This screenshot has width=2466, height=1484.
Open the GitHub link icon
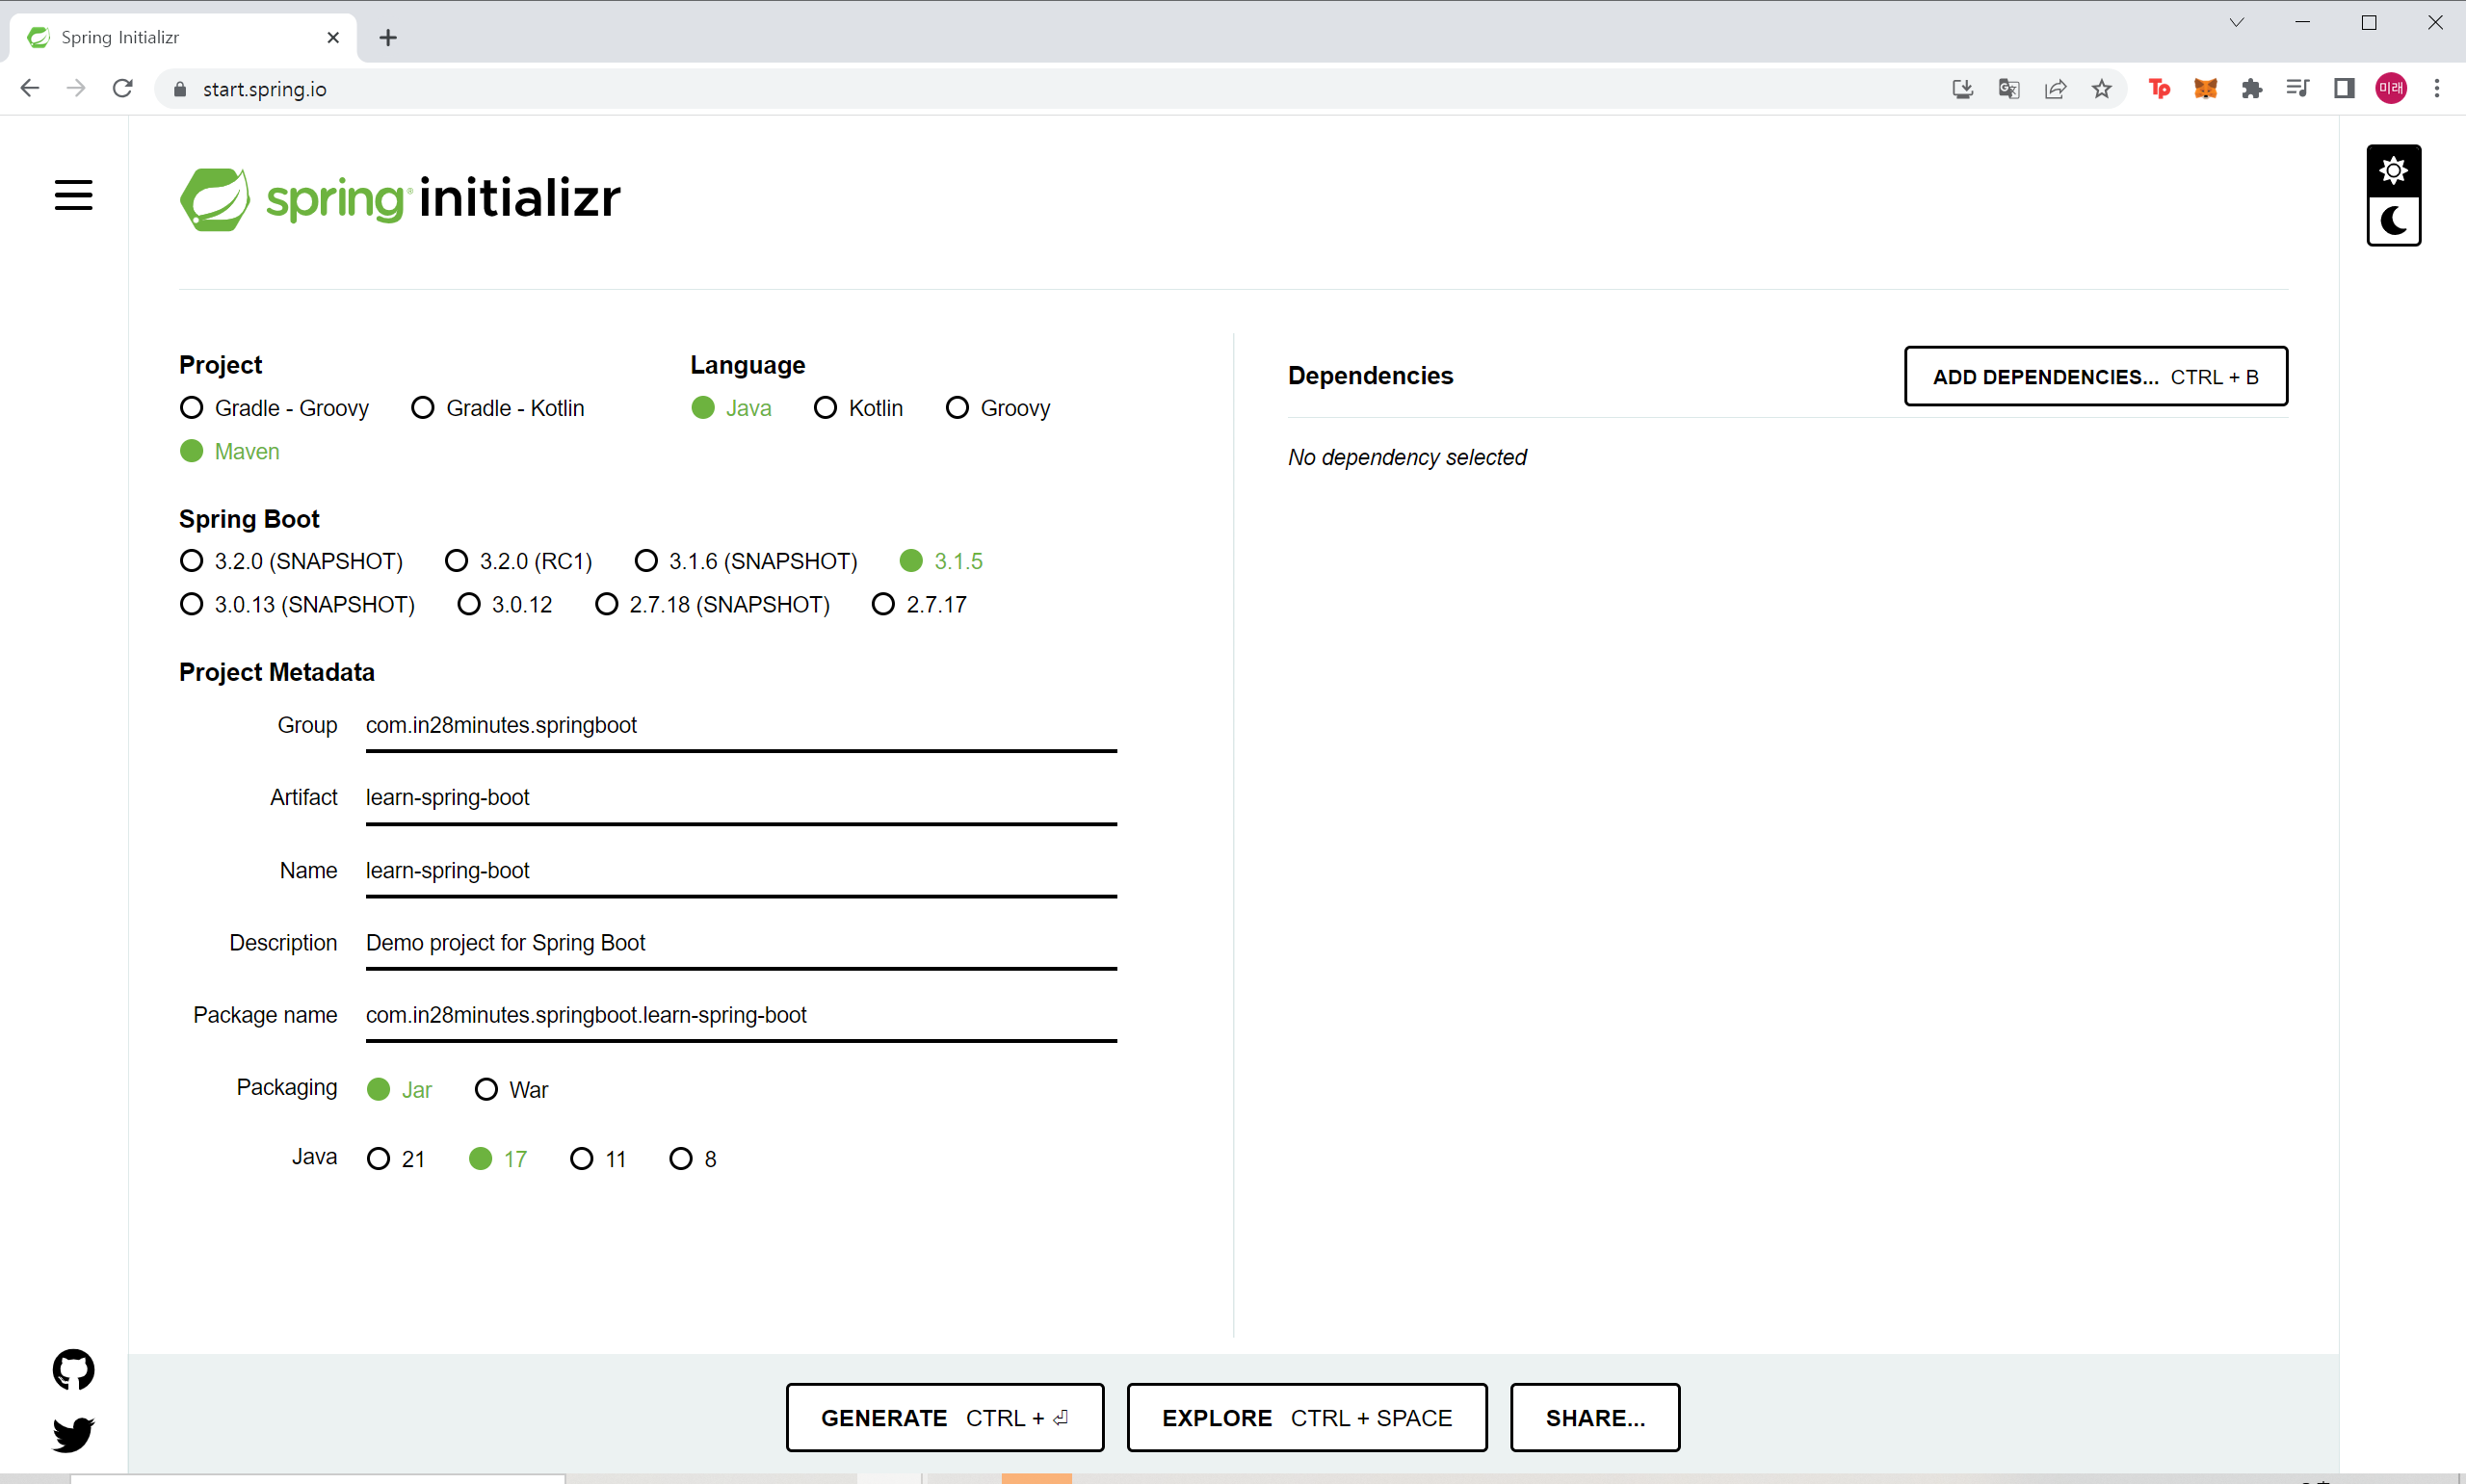tap(73, 1369)
